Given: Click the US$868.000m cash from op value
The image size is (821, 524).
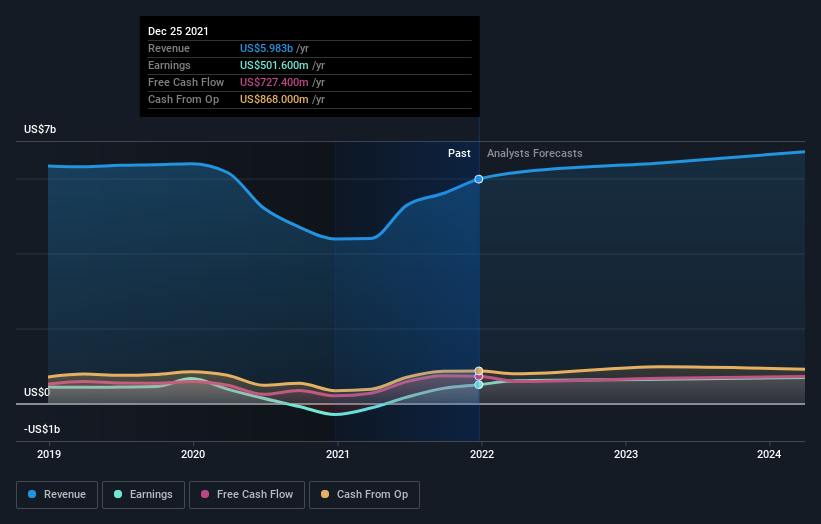Looking at the screenshot, I should click(x=274, y=99).
